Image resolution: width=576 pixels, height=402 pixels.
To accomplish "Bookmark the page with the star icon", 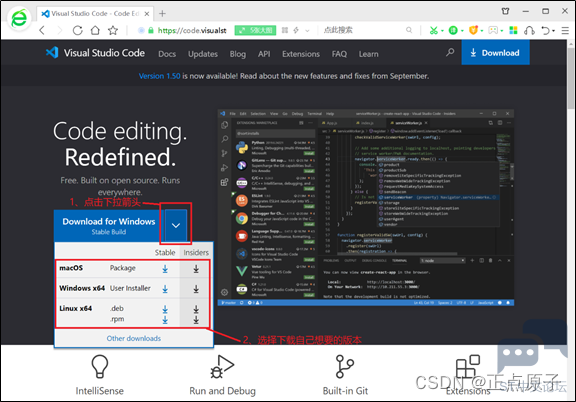I will point(113,30).
